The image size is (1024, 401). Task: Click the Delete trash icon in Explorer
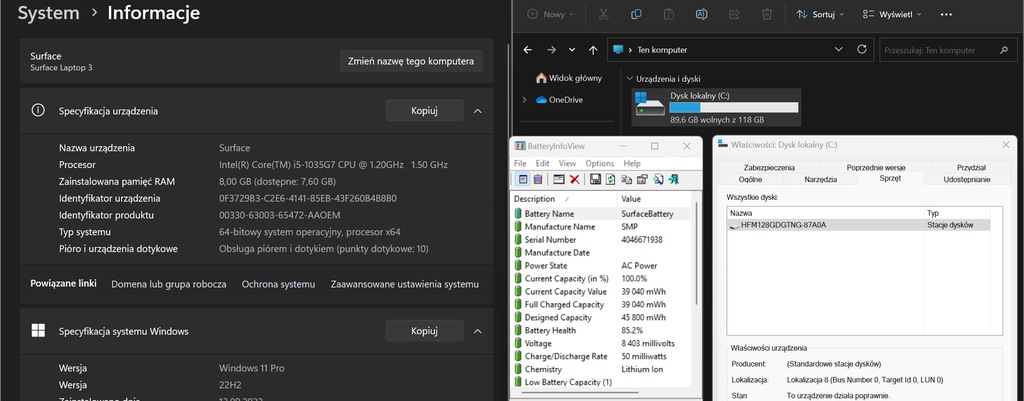click(767, 14)
